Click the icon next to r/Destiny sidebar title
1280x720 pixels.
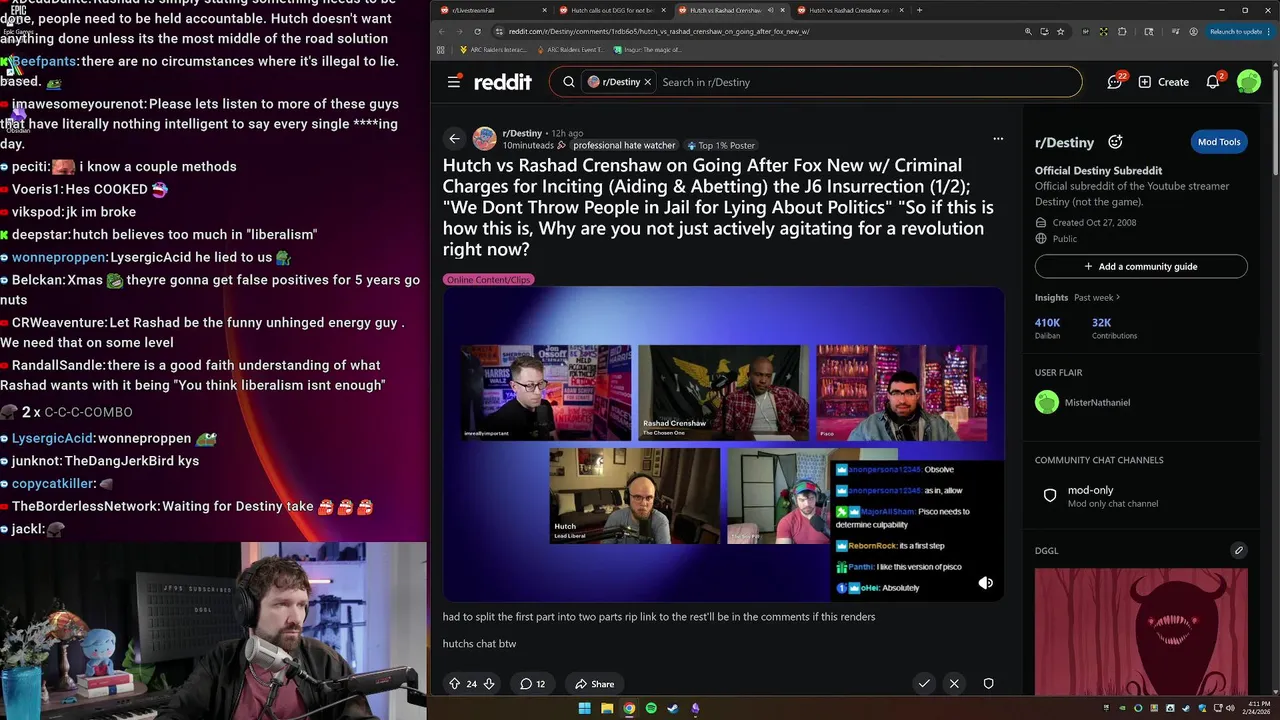pos(1115,142)
